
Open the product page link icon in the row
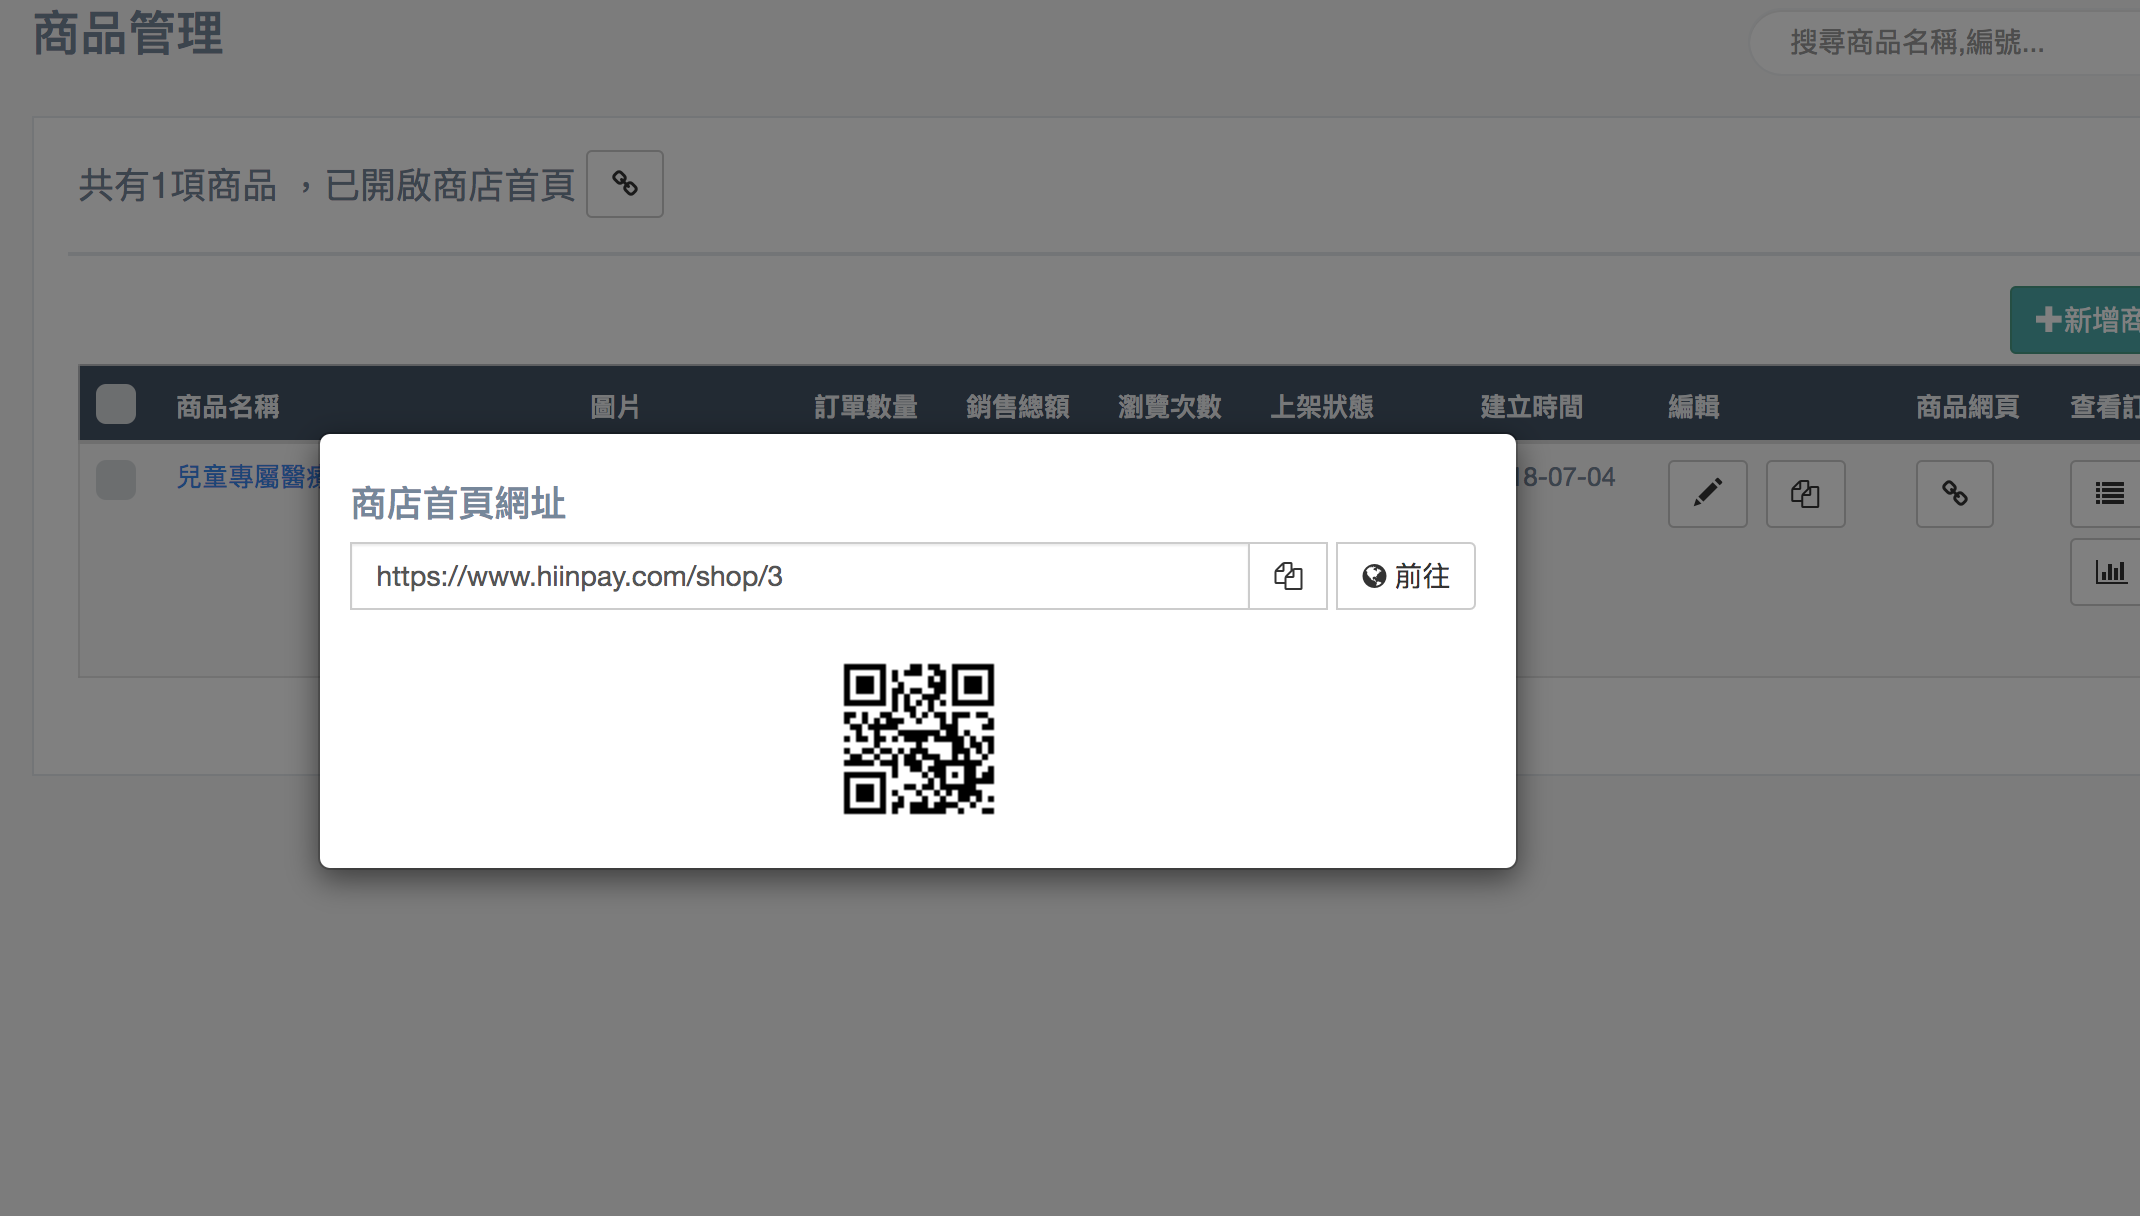tap(1955, 494)
